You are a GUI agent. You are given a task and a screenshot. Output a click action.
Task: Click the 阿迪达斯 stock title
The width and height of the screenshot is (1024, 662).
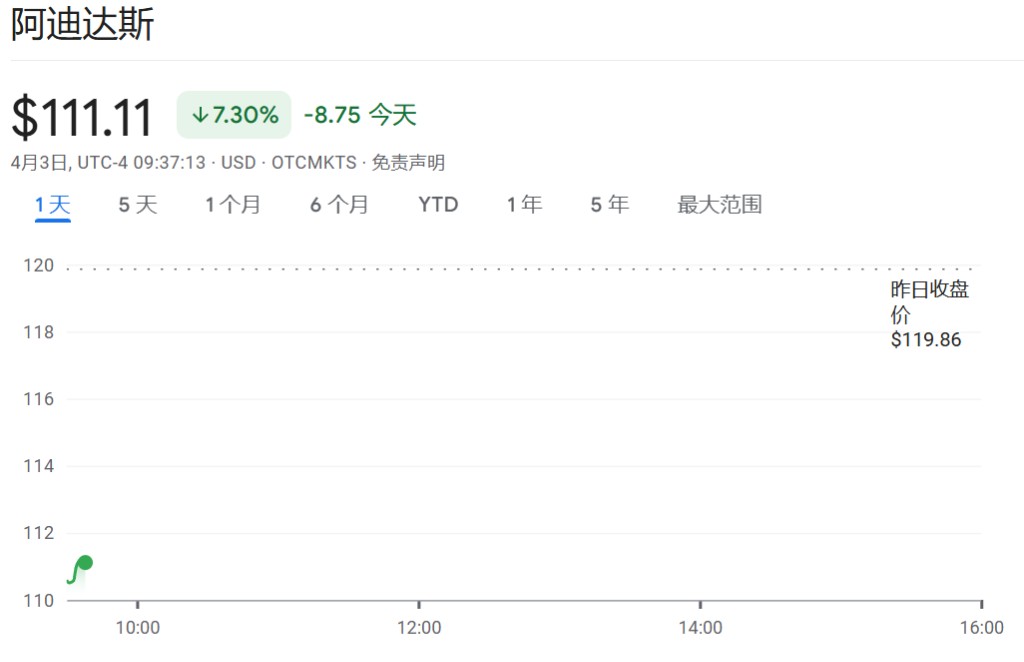click(x=82, y=25)
